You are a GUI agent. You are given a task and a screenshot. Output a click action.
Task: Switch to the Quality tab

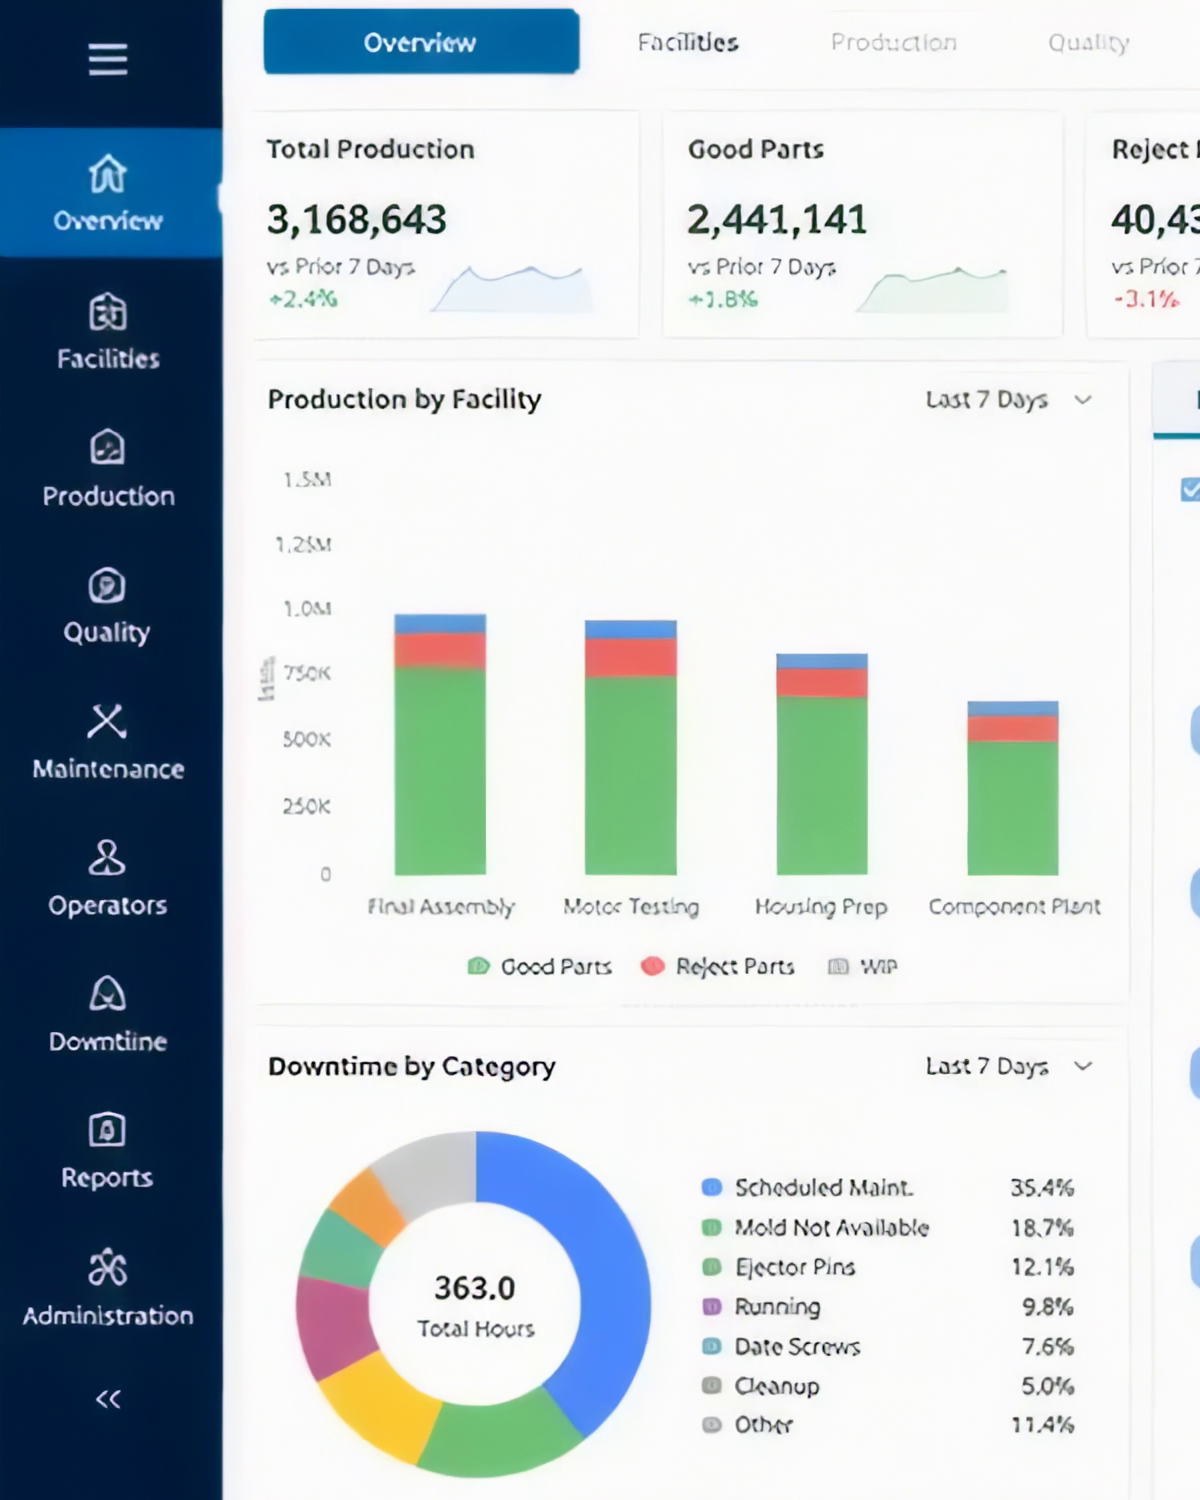tap(1089, 42)
